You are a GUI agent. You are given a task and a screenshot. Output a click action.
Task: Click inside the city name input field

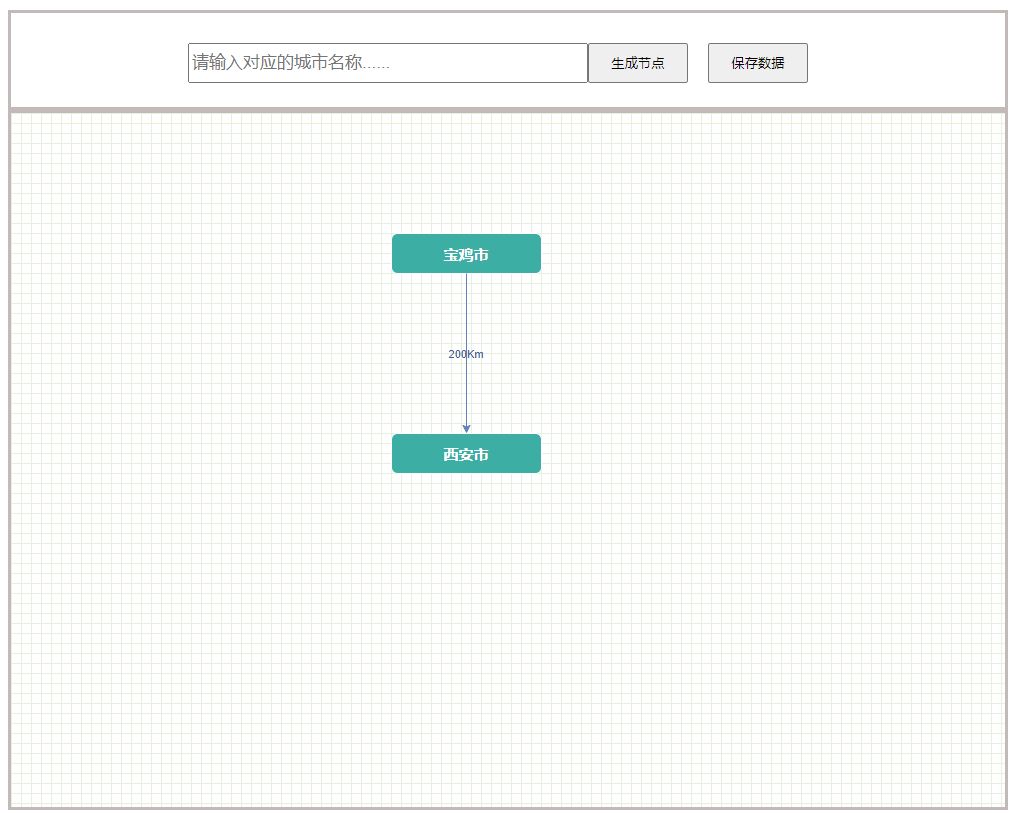pos(388,62)
